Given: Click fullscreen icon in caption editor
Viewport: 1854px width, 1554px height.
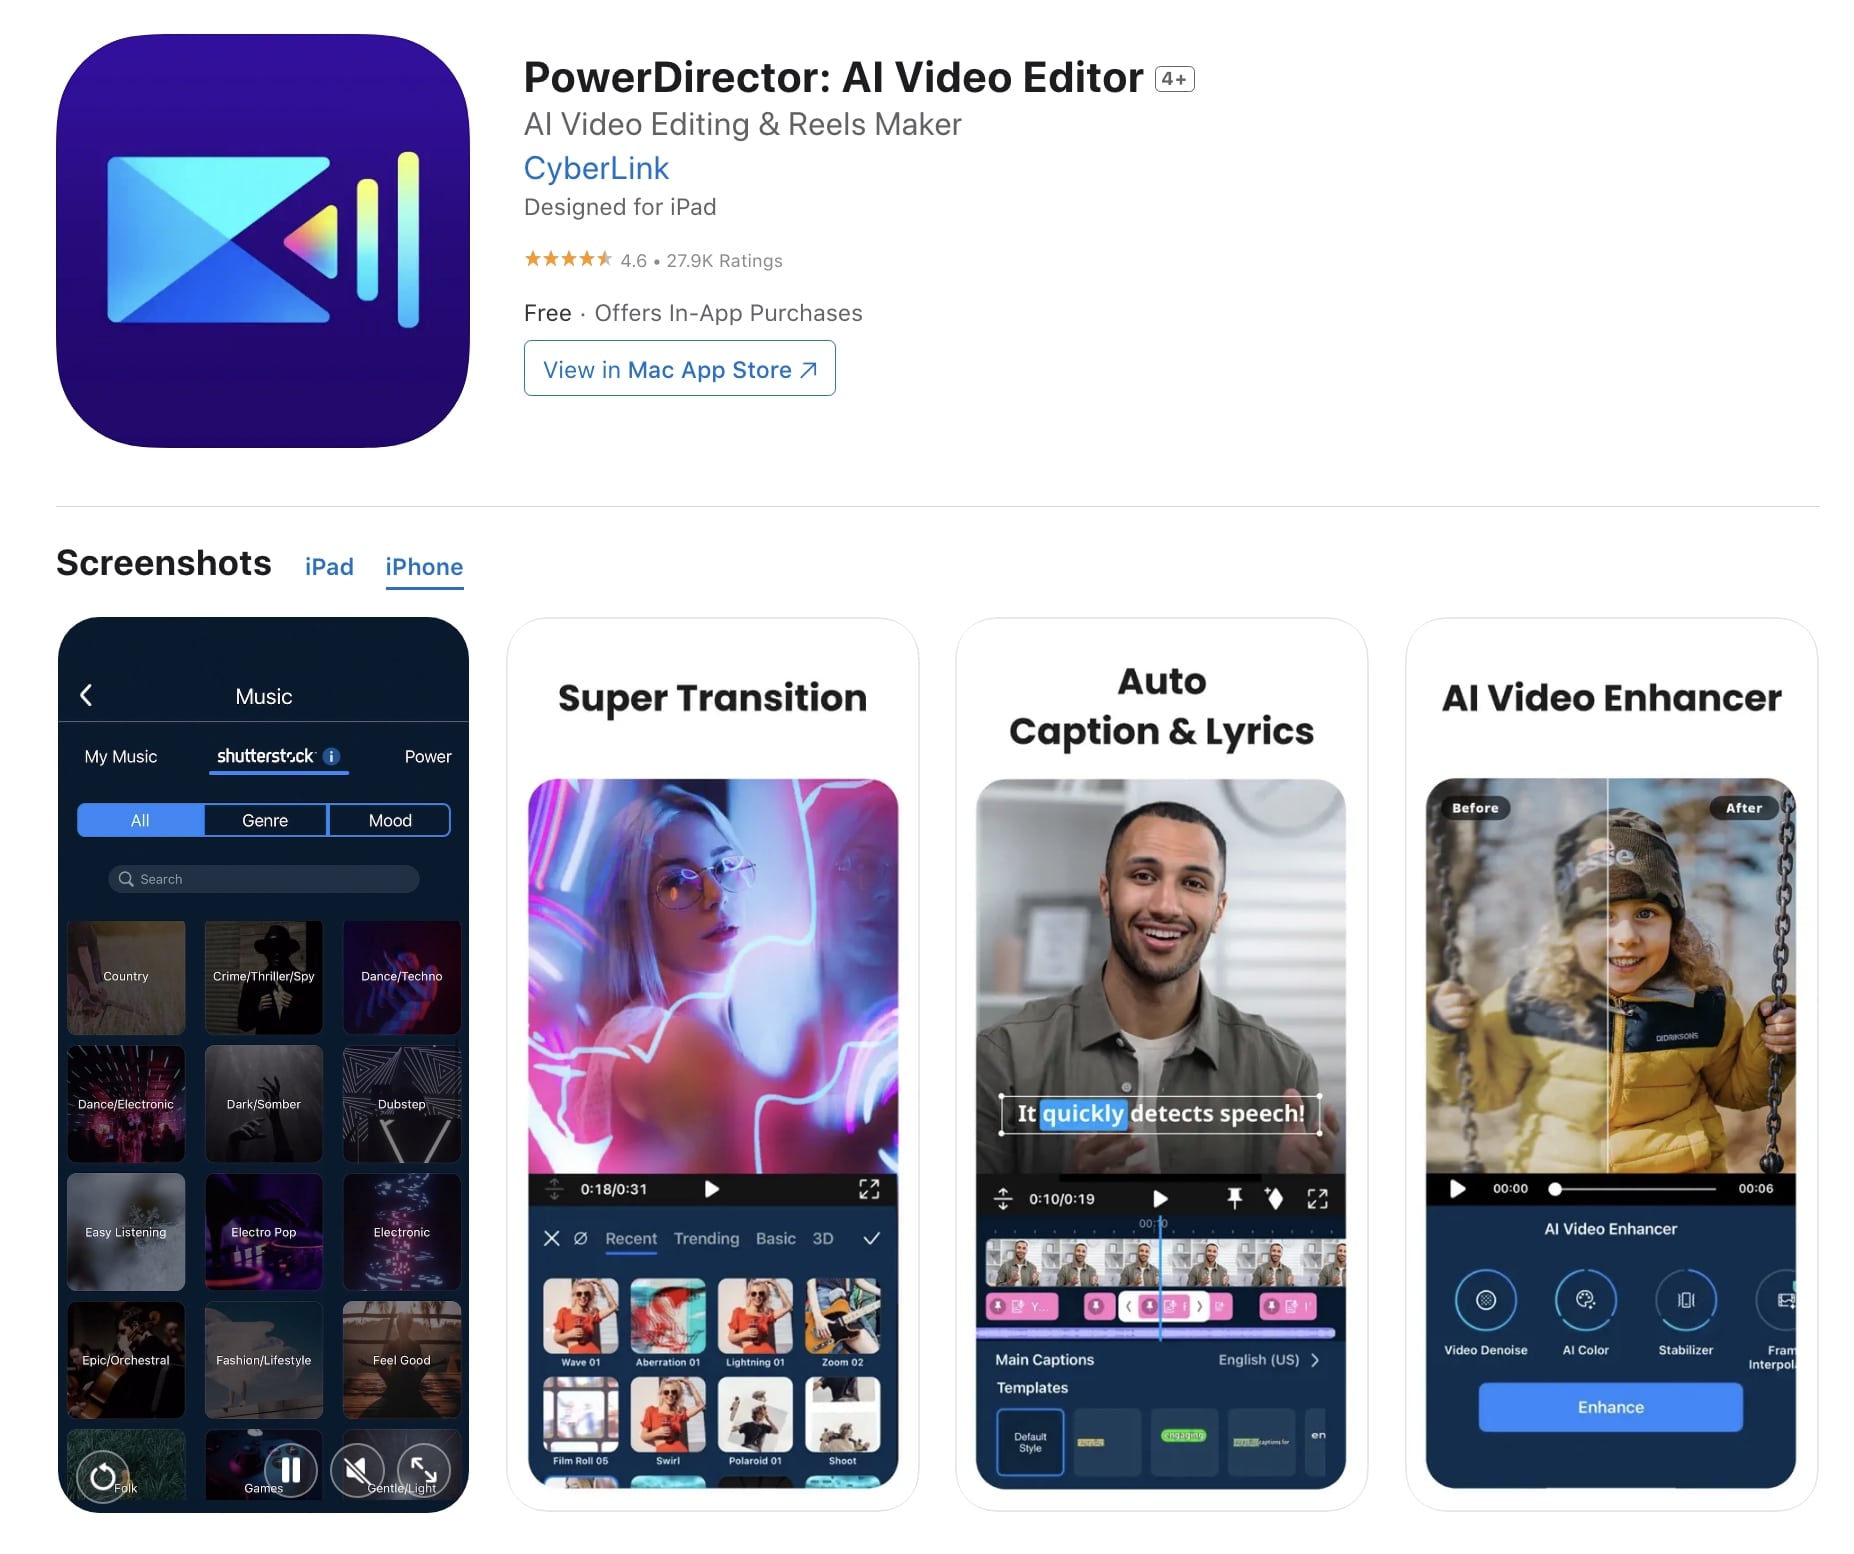Looking at the screenshot, I should pyautogui.click(x=1318, y=1198).
